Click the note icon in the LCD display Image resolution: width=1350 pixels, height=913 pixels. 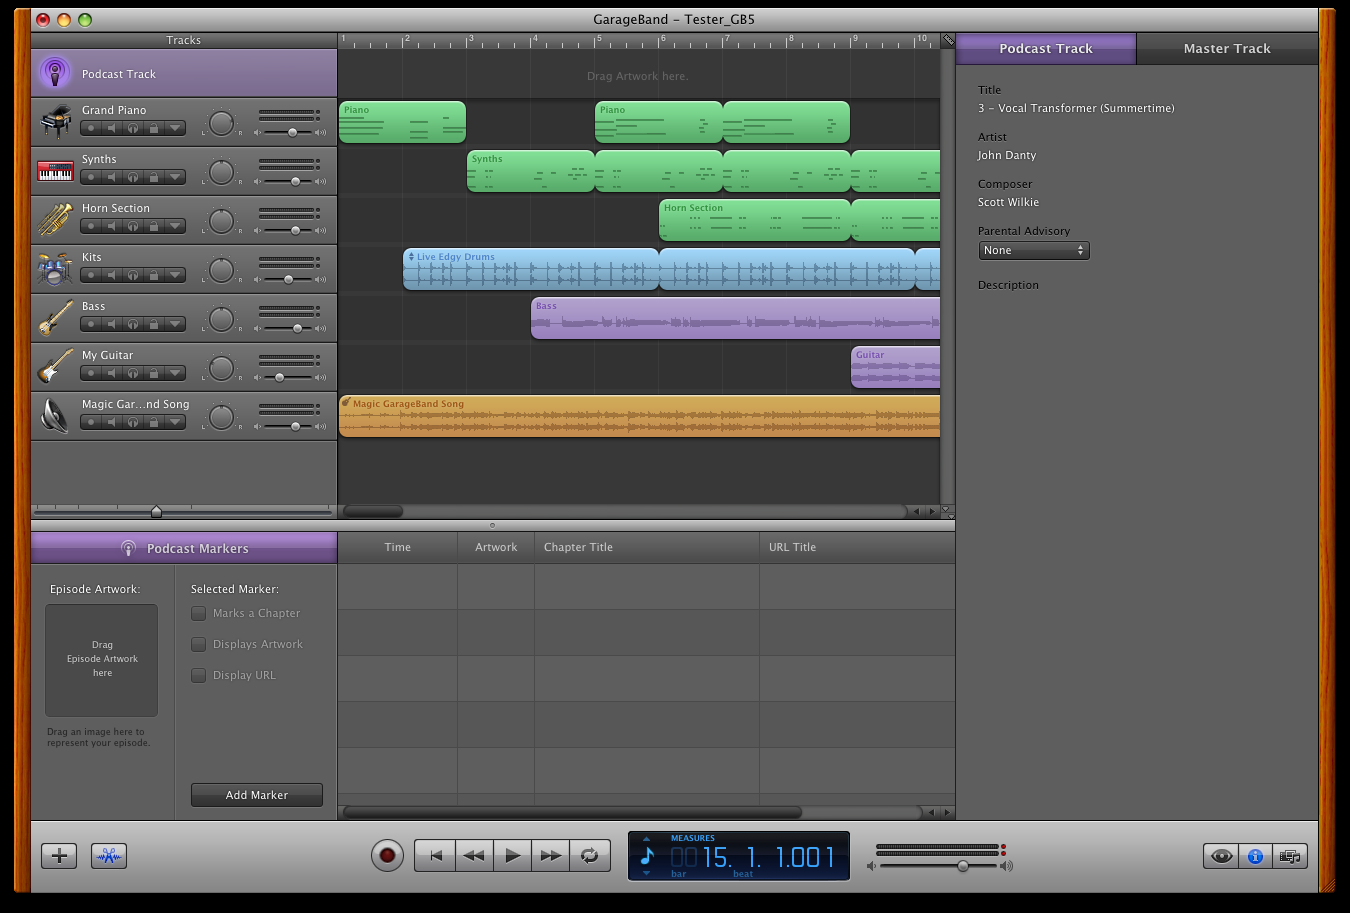point(647,856)
